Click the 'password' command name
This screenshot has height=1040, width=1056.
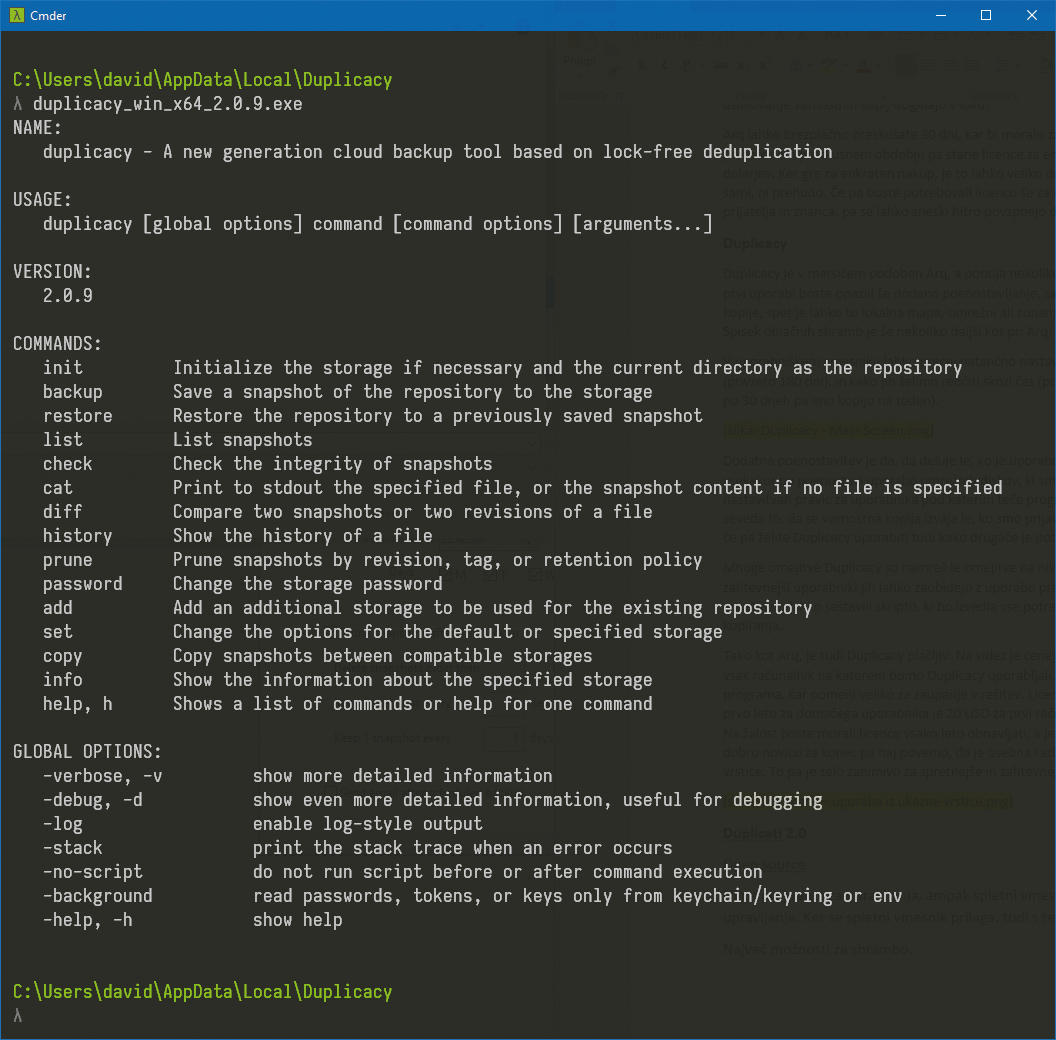pyautogui.click(x=83, y=584)
